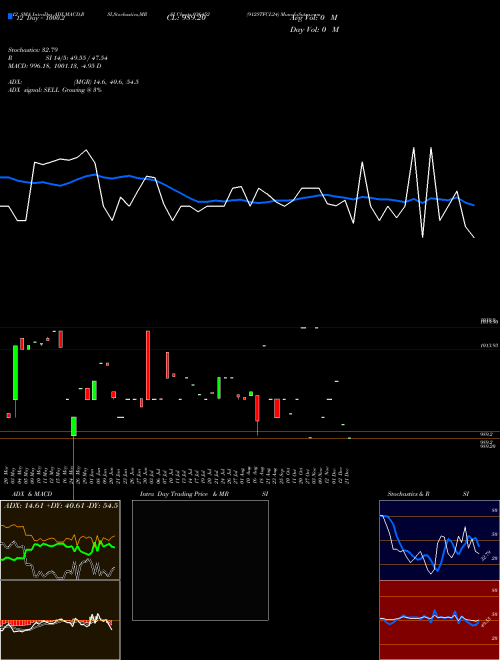Screen dimensions: 500x660
Task: Click the '12 Day = 1000.2' SMA legend text
Action: tap(40, 18)
